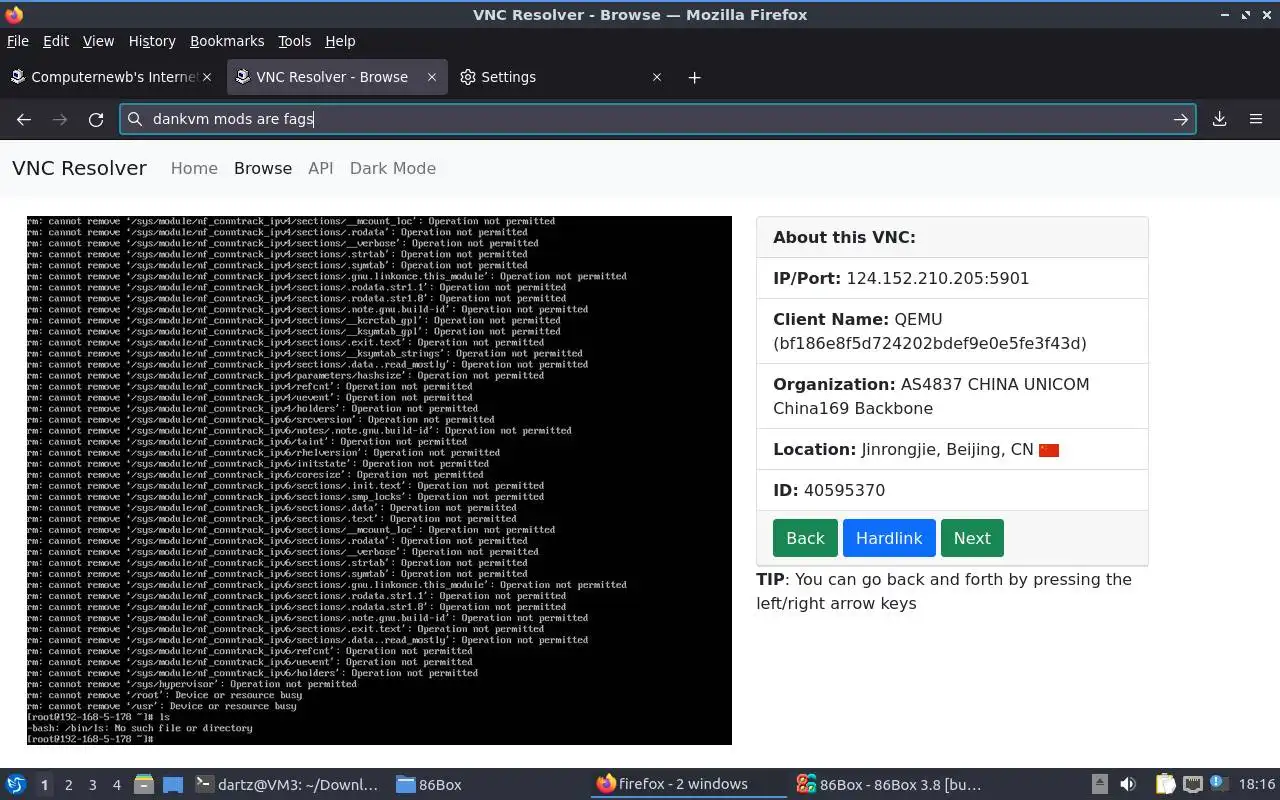The width and height of the screenshot is (1280, 800).
Task: Close the Computernewb's Internet tab
Action: [207, 77]
